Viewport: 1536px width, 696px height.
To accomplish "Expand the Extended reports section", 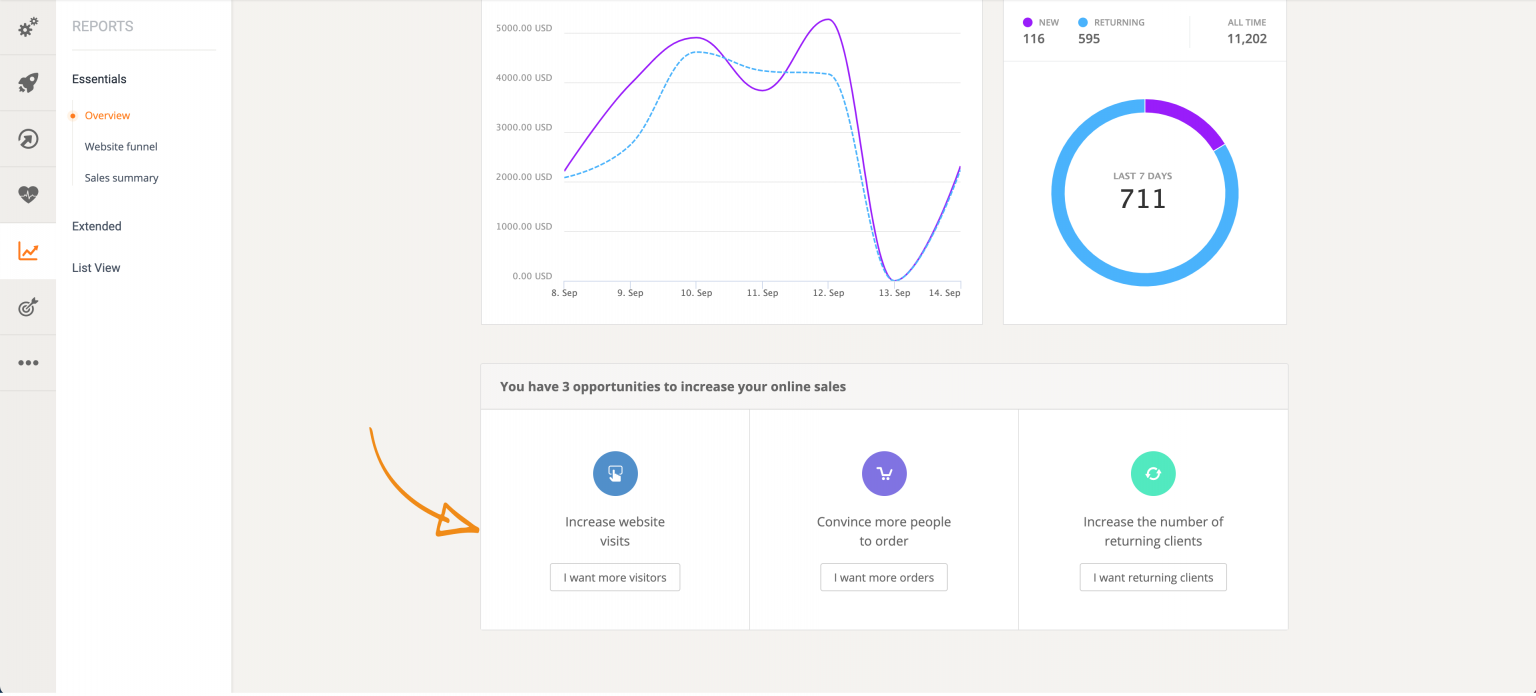I will 96,226.
